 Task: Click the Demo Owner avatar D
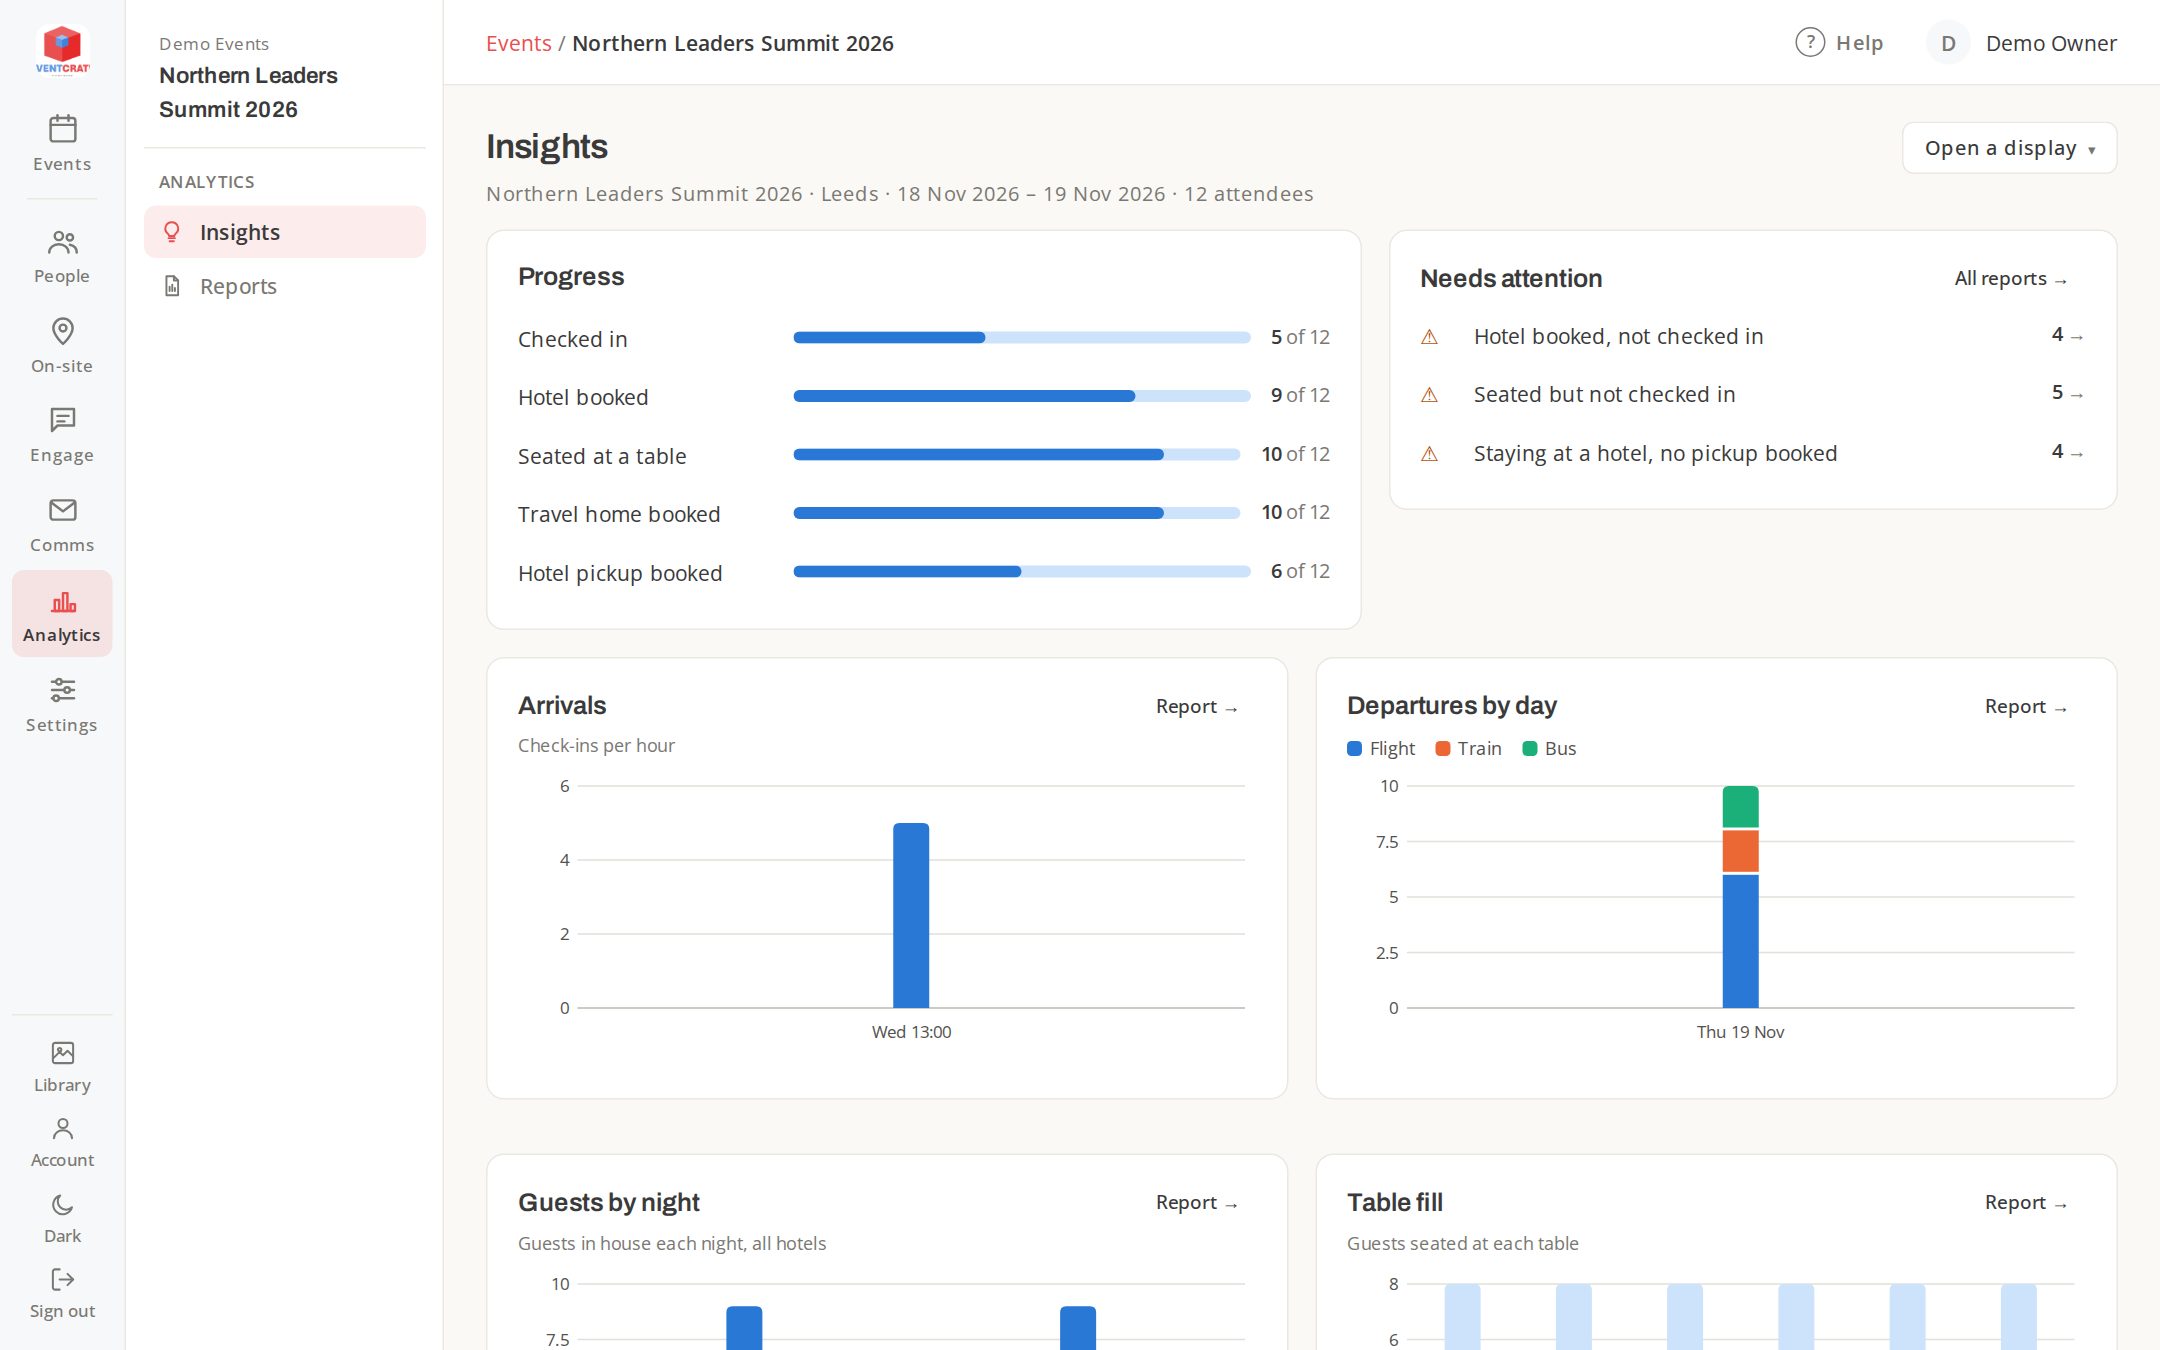click(1948, 43)
